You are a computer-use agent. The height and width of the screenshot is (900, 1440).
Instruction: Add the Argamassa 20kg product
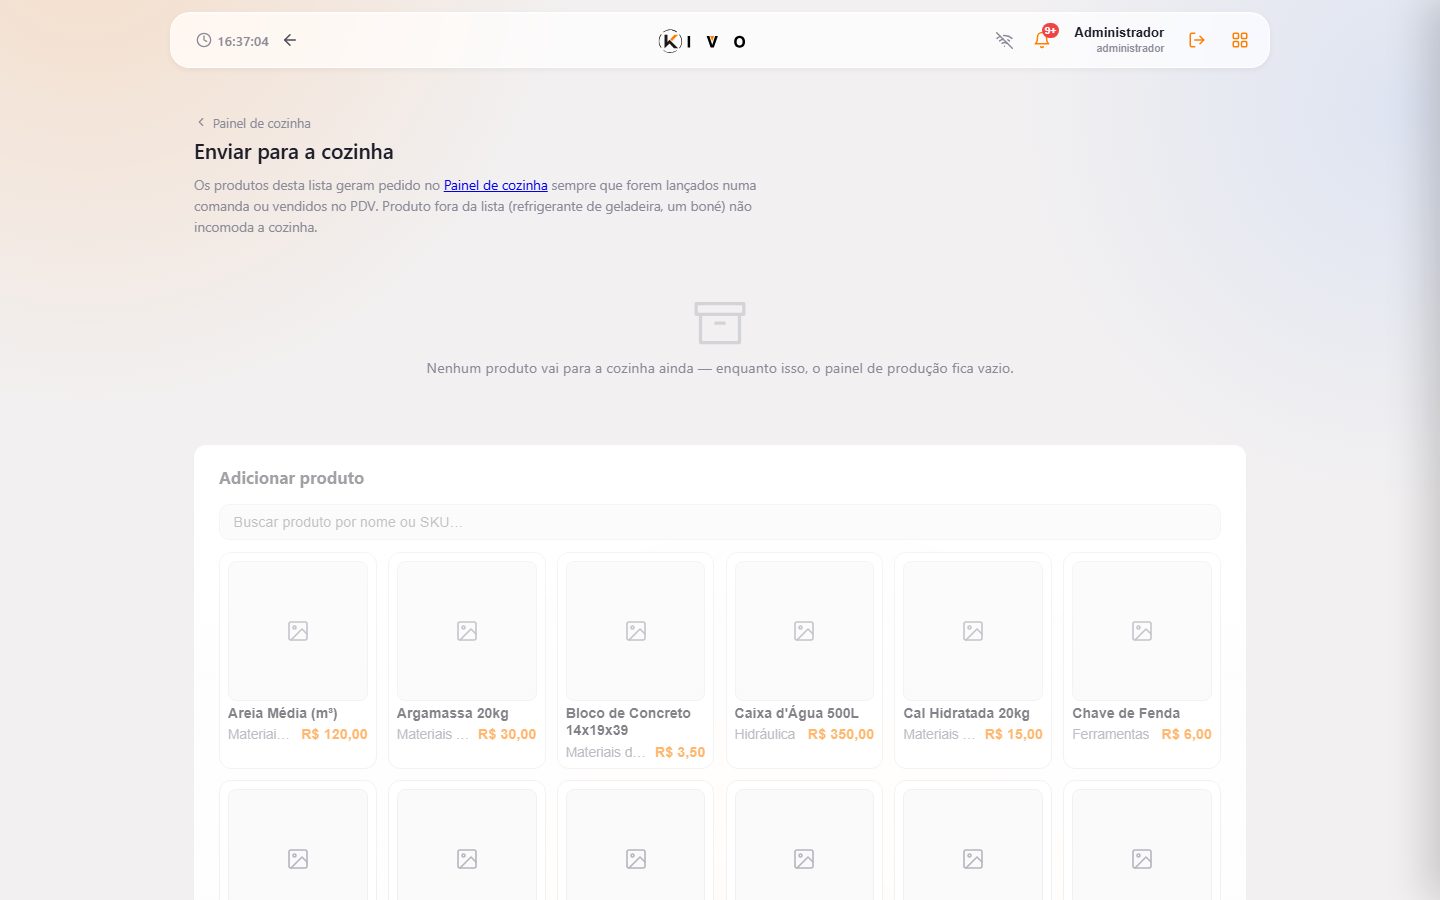[467, 660]
